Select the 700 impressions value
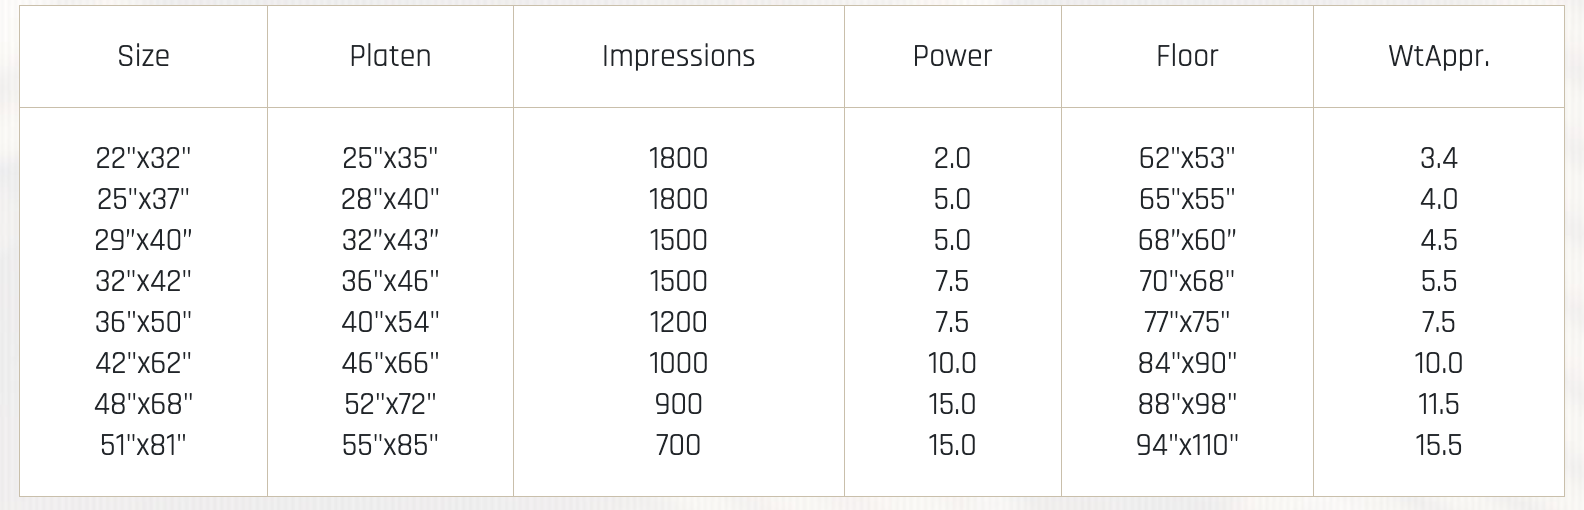This screenshot has height=510, width=1584. coord(678,445)
